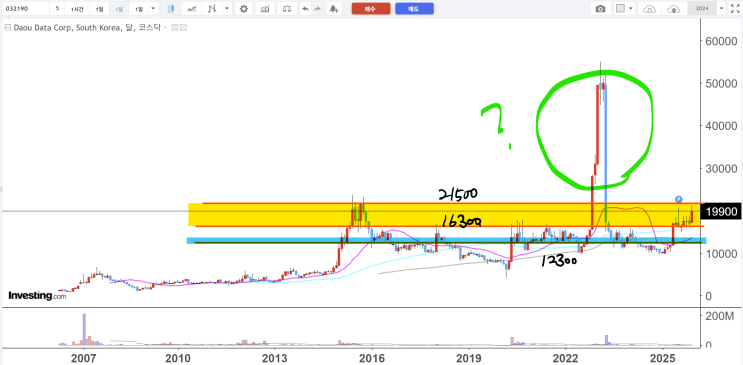
Task: Click the blue circle event marker near 2025
Action: coord(679,199)
